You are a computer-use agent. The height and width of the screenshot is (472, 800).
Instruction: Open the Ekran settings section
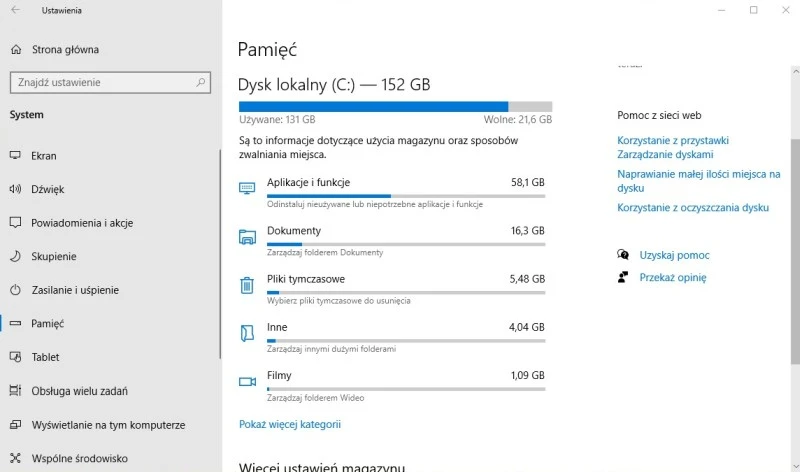[x=44, y=156]
